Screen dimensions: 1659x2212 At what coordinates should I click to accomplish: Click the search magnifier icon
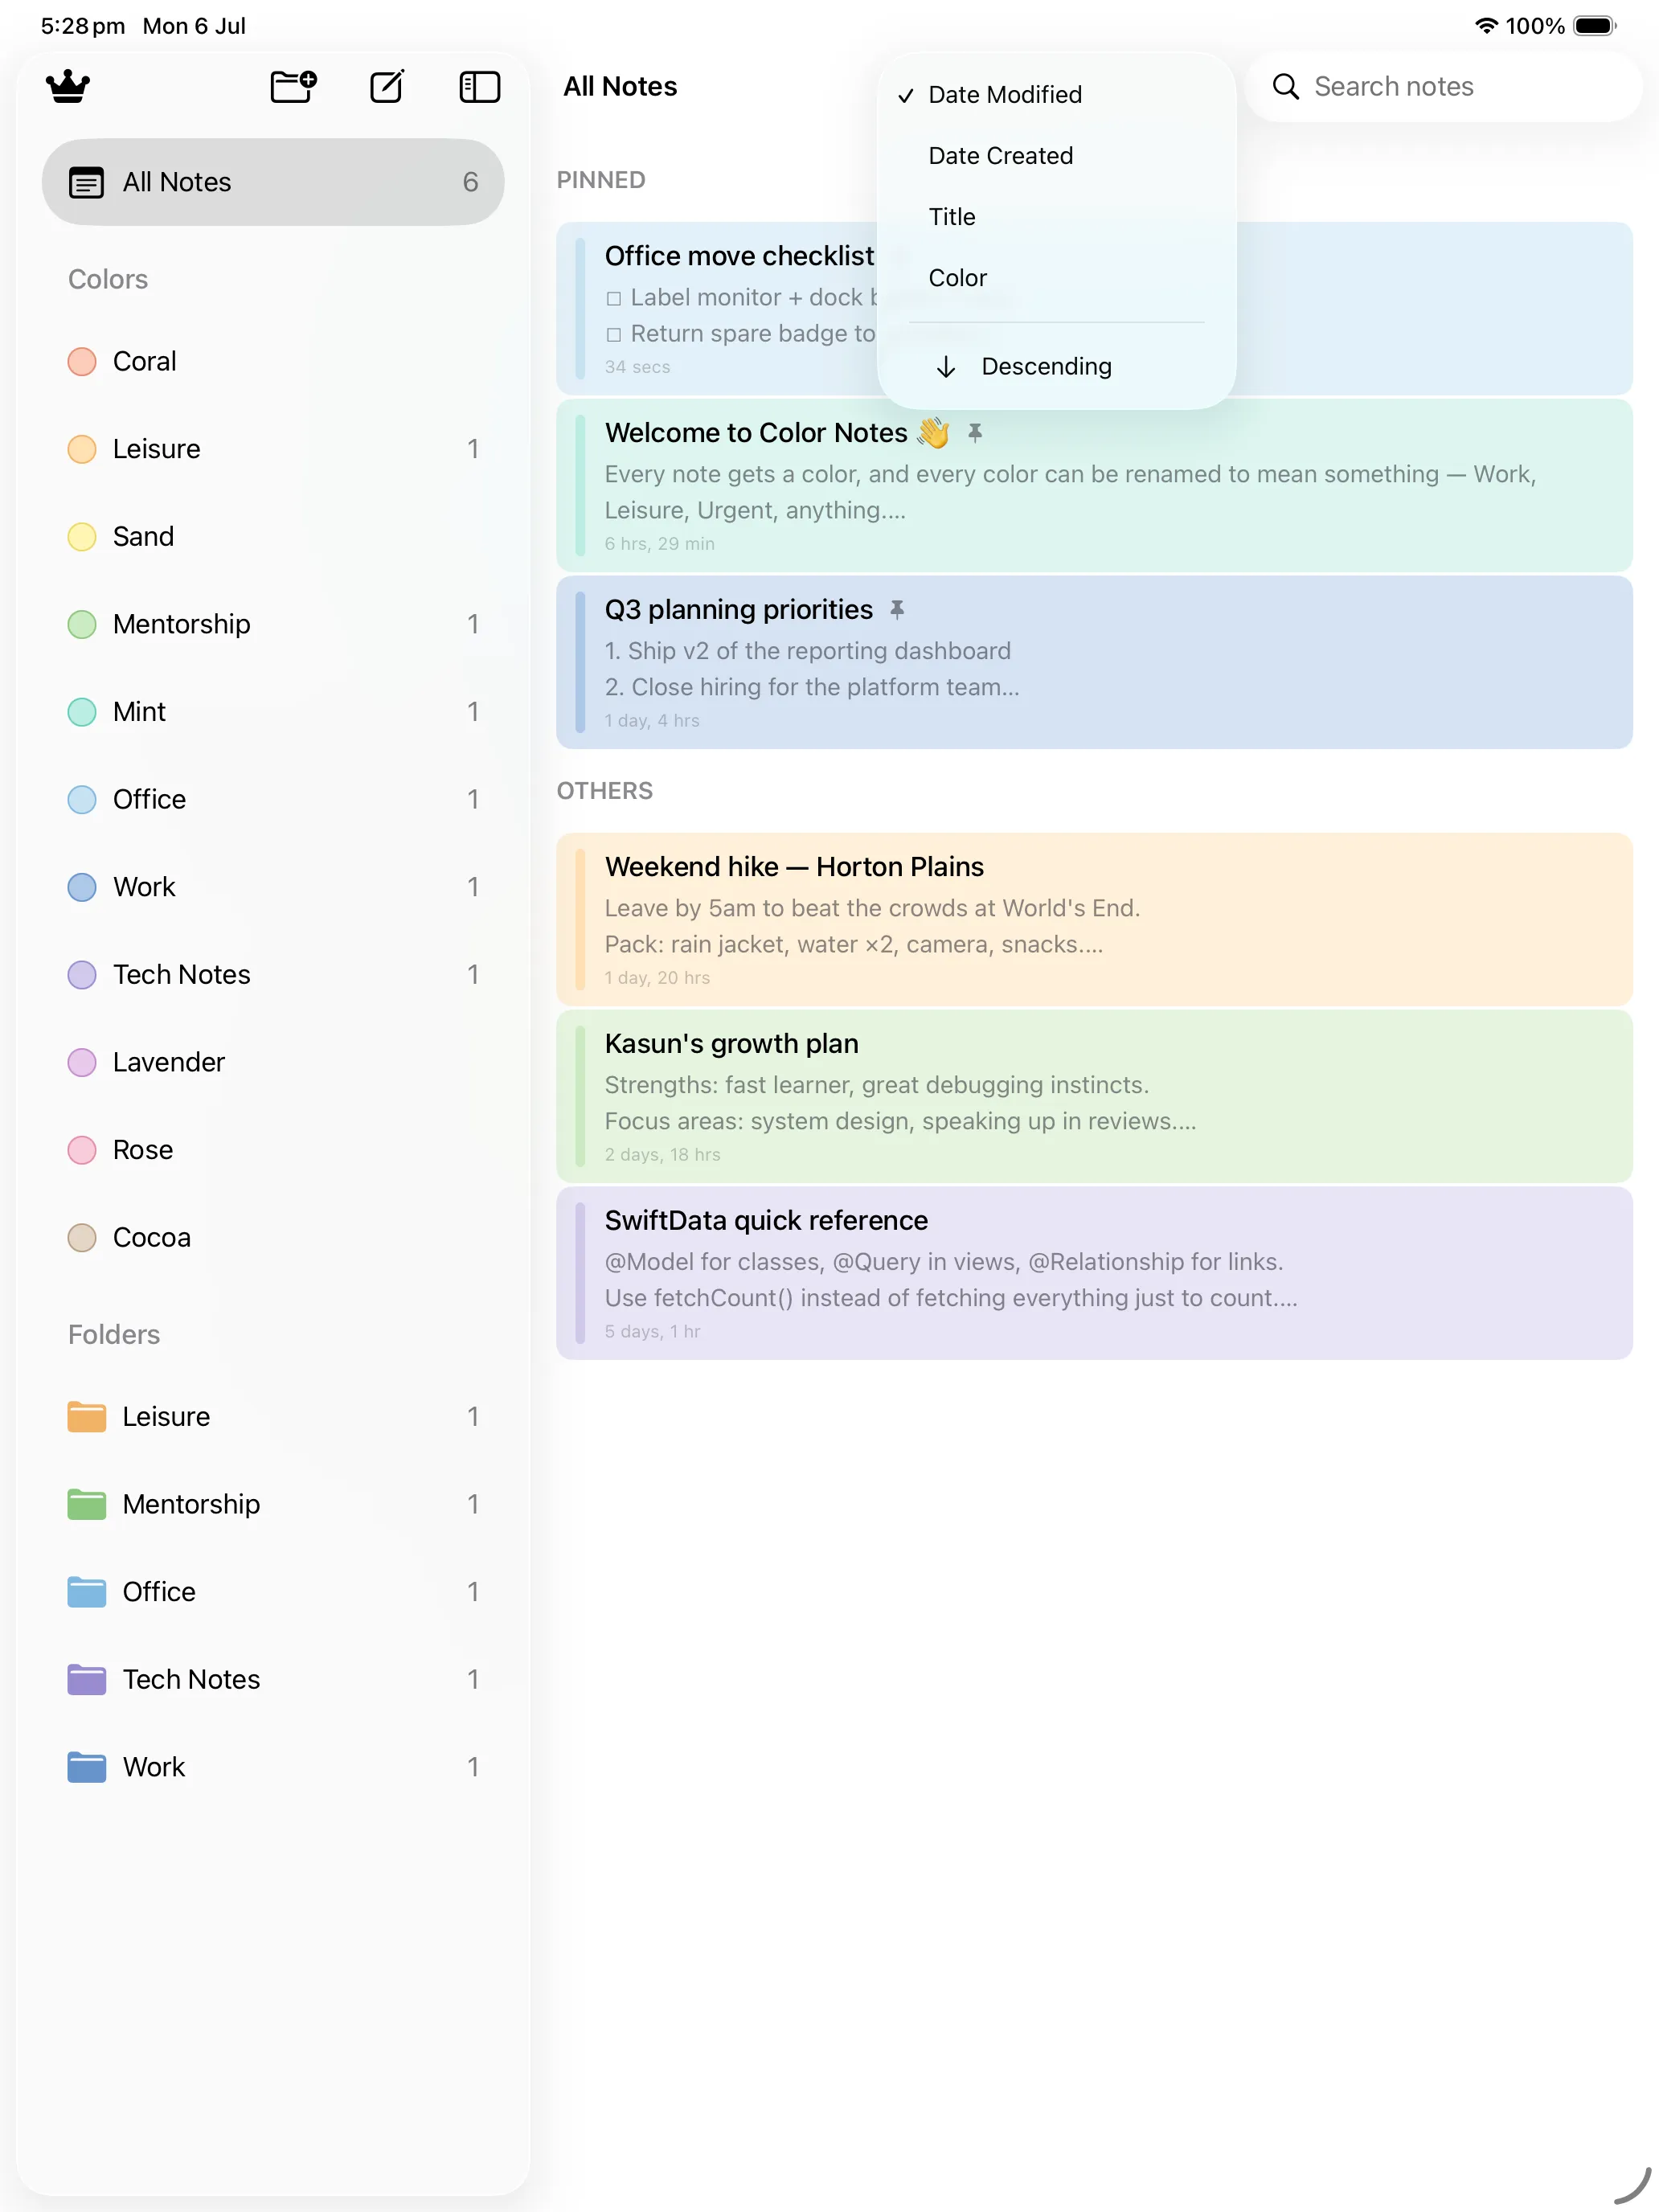pyautogui.click(x=1286, y=87)
